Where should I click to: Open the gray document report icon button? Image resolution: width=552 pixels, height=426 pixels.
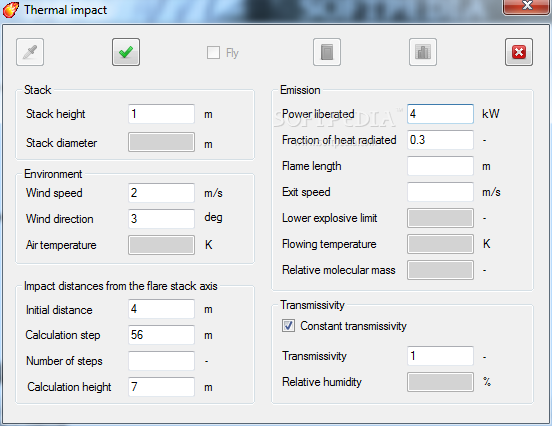click(327, 52)
